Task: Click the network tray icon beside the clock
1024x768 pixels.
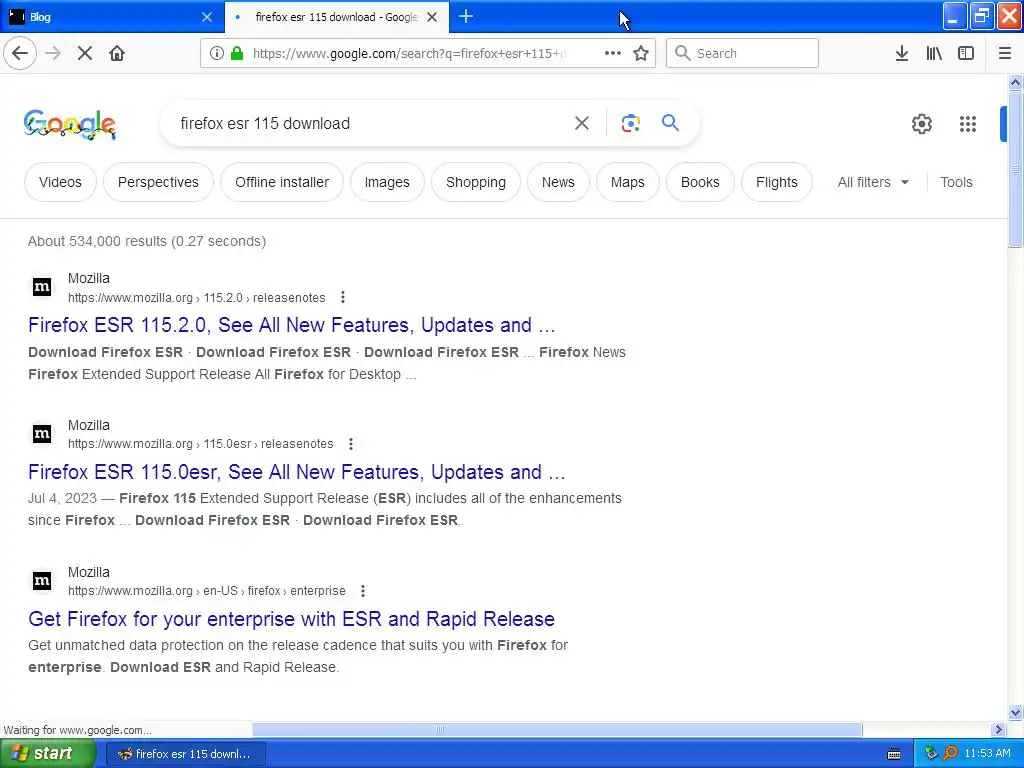Action: [x=931, y=754]
